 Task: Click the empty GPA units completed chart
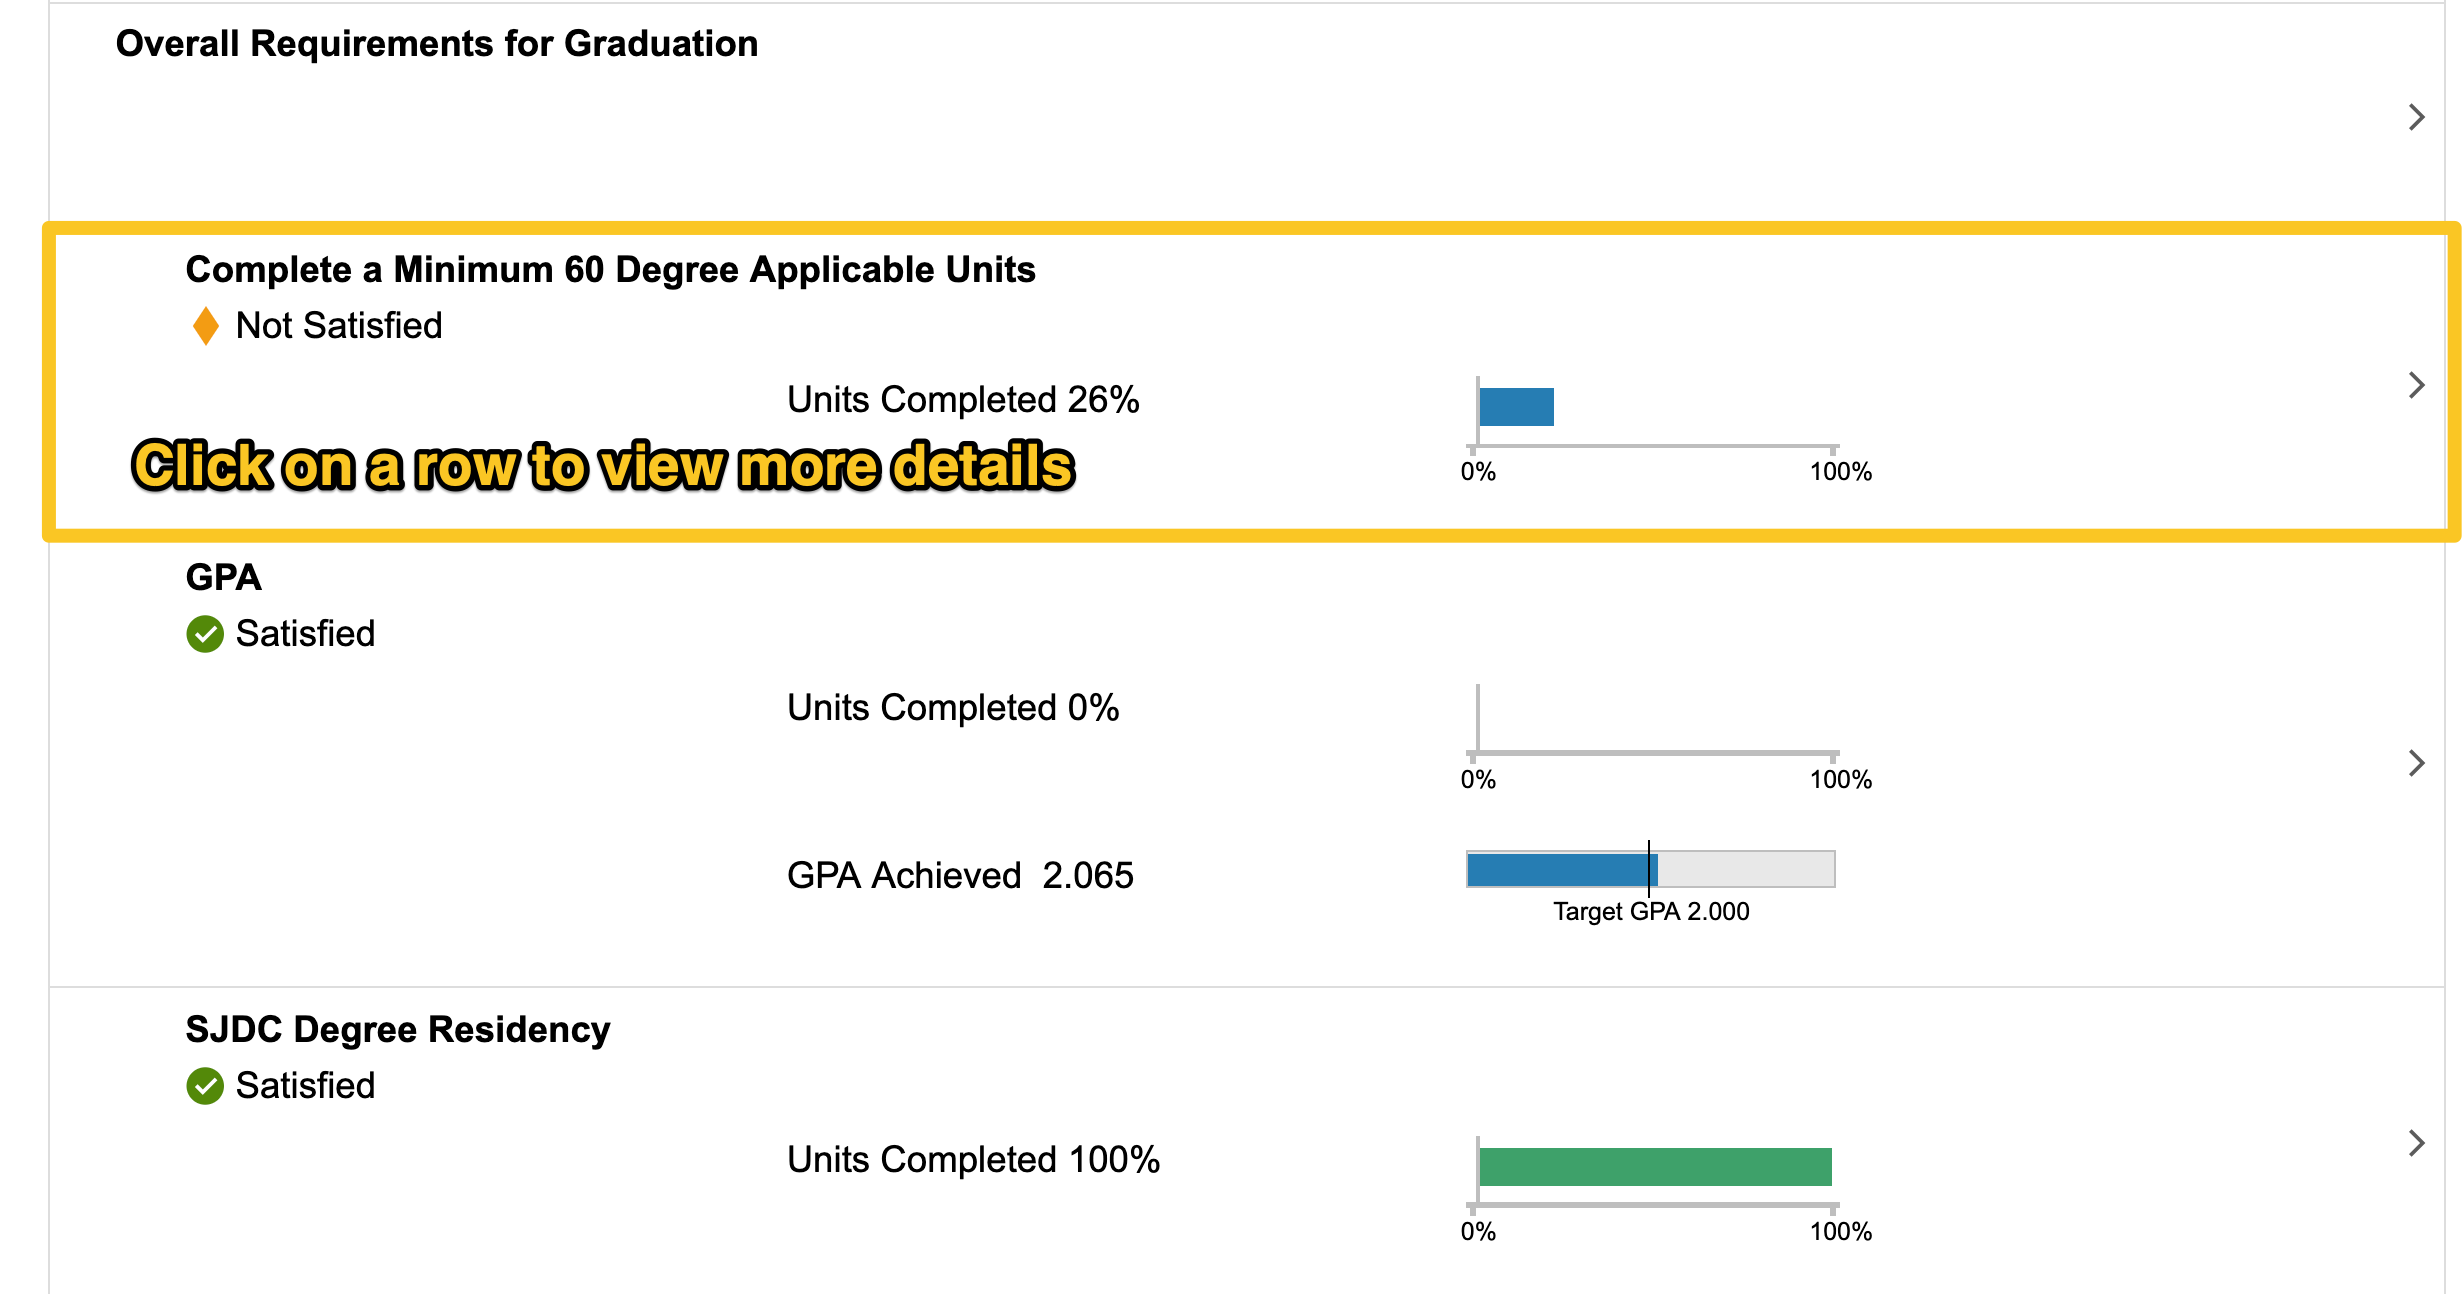click(1655, 720)
